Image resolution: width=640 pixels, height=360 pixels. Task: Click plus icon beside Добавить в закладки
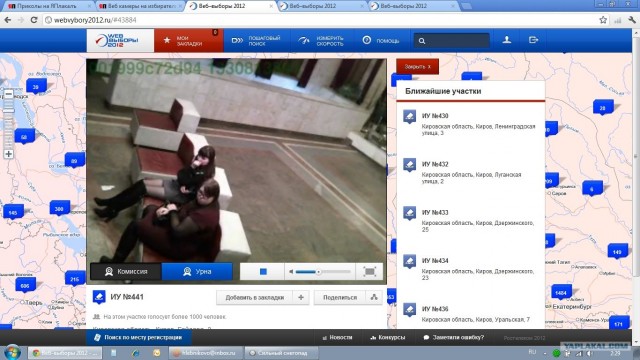click(x=301, y=298)
